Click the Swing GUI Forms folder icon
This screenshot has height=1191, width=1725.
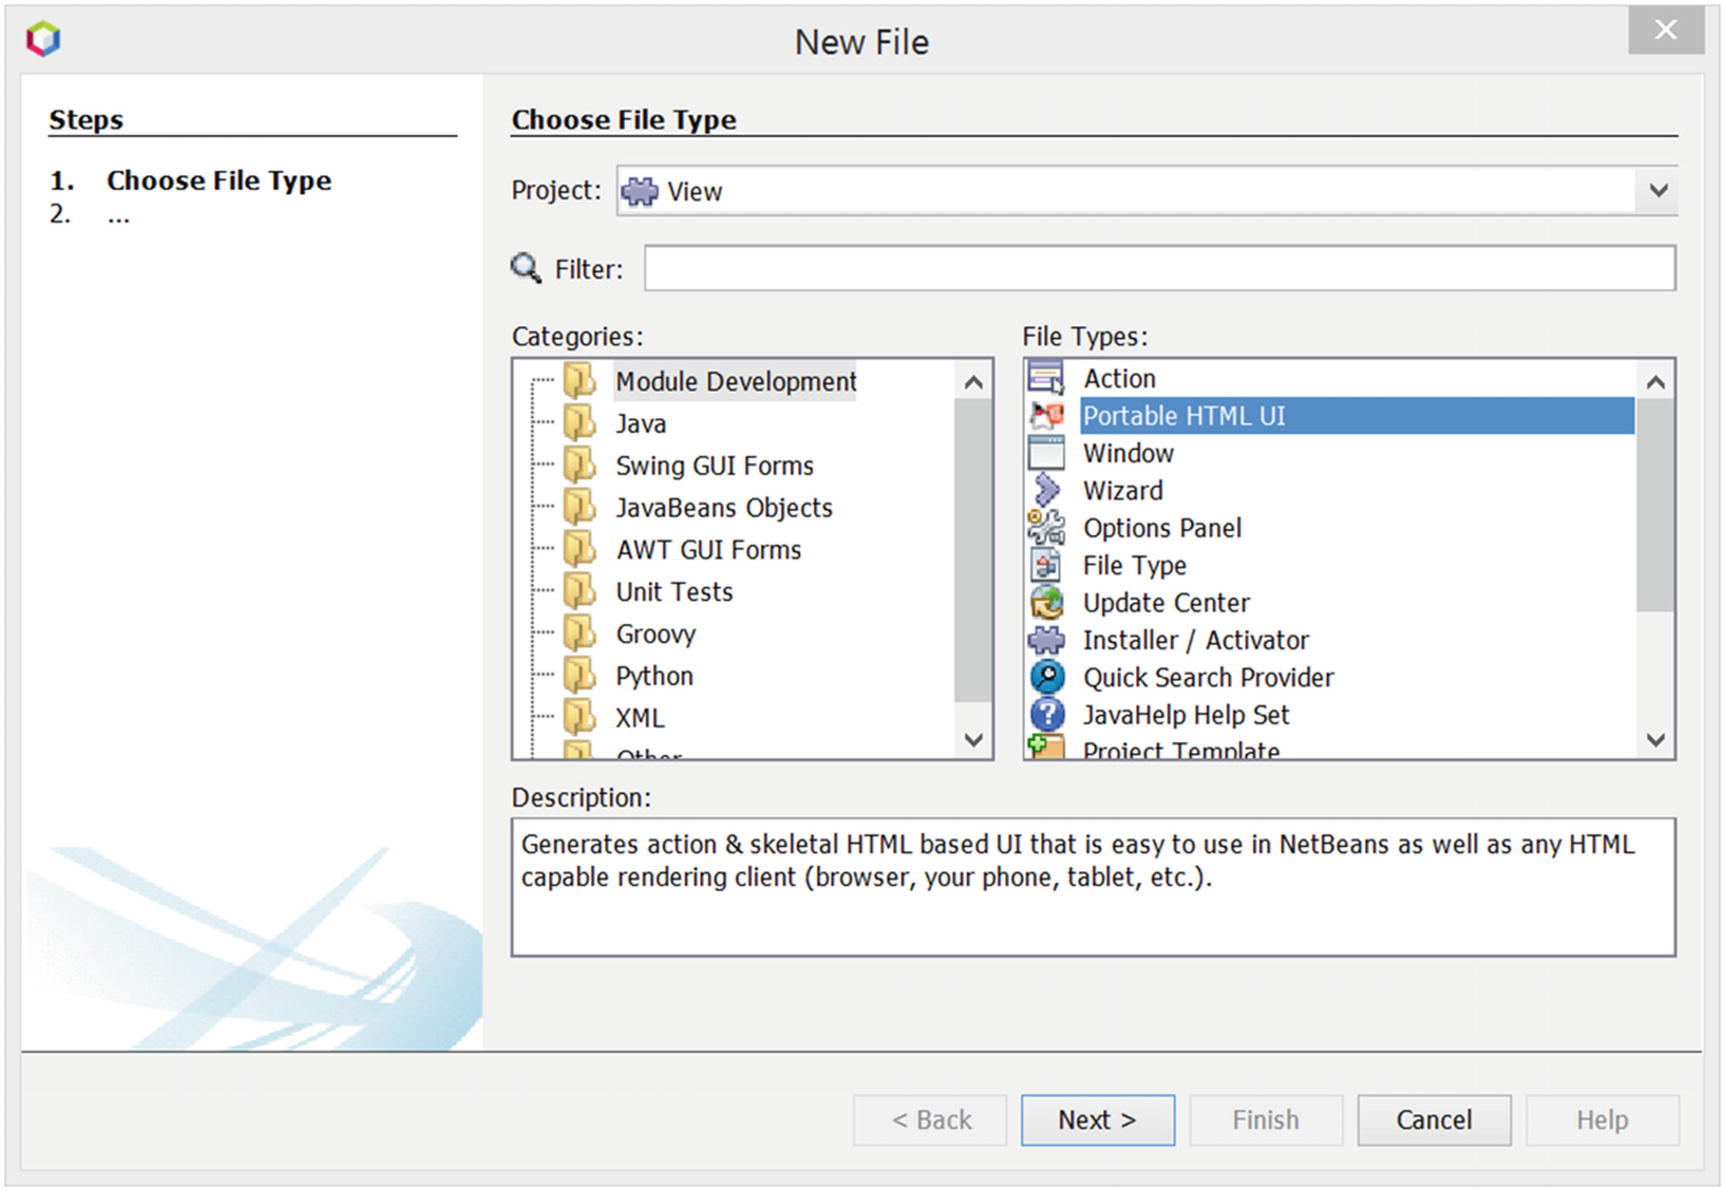click(x=580, y=465)
